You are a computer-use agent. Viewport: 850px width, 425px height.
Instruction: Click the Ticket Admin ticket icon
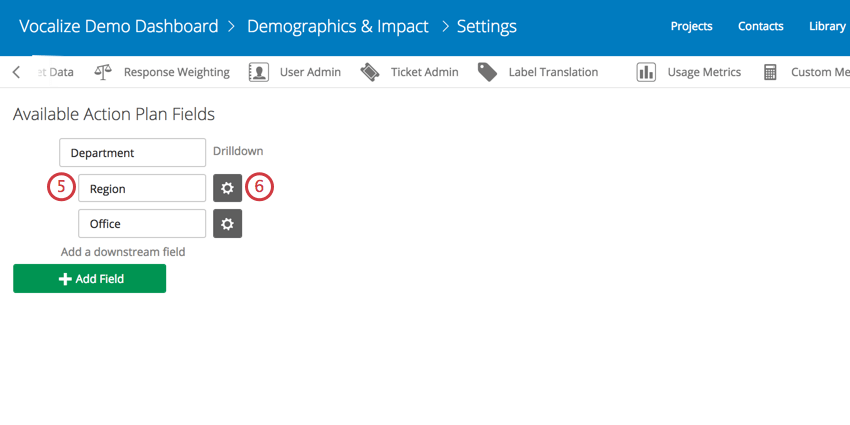(370, 72)
